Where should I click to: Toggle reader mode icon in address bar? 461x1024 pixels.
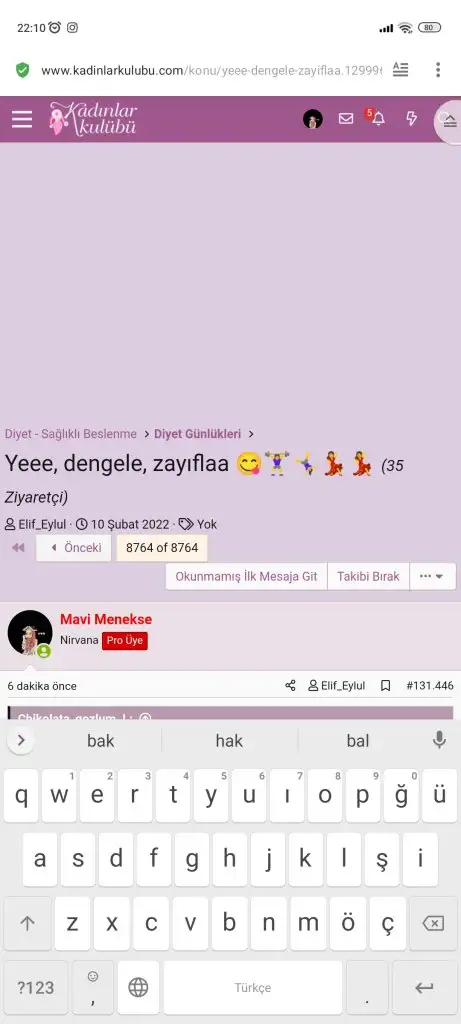(400, 70)
